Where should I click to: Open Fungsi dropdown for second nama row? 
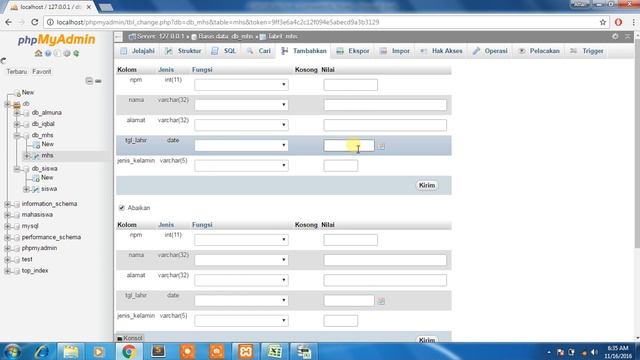click(x=241, y=260)
